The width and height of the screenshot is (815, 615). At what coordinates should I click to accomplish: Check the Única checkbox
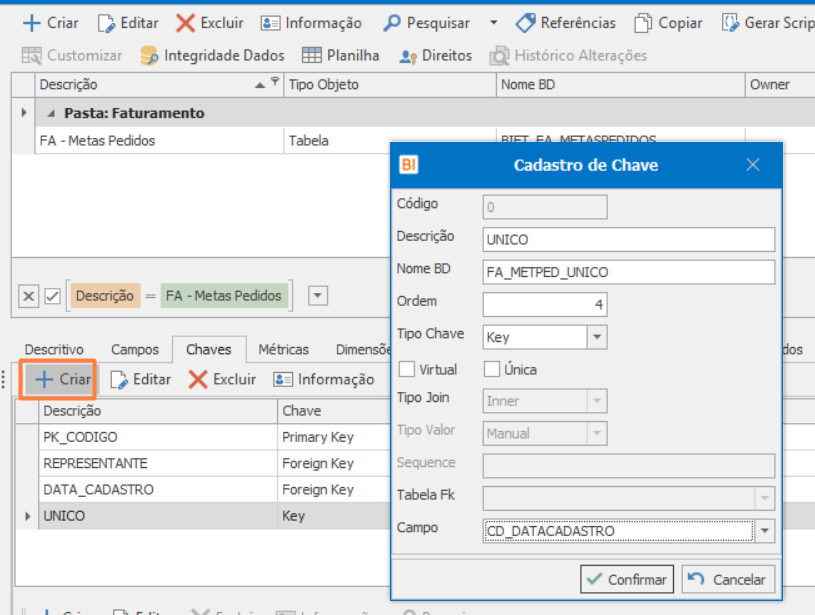coord(492,369)
